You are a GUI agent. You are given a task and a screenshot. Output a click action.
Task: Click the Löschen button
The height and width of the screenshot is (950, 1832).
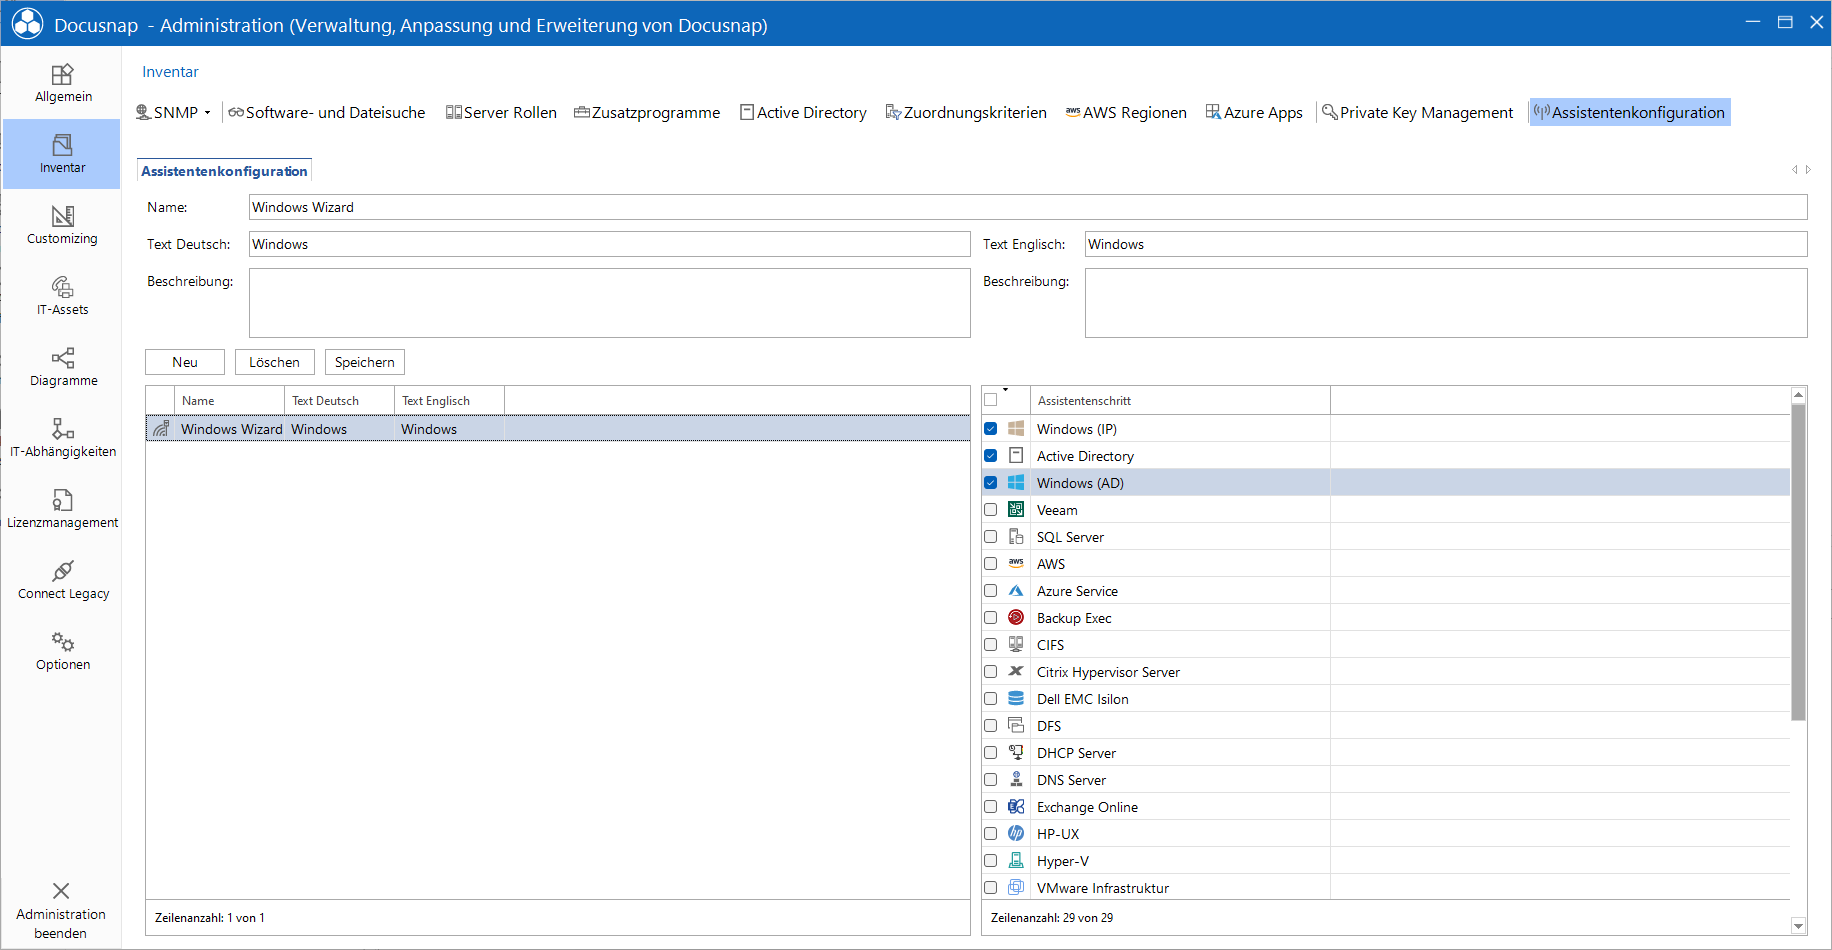tap(275, 362)
